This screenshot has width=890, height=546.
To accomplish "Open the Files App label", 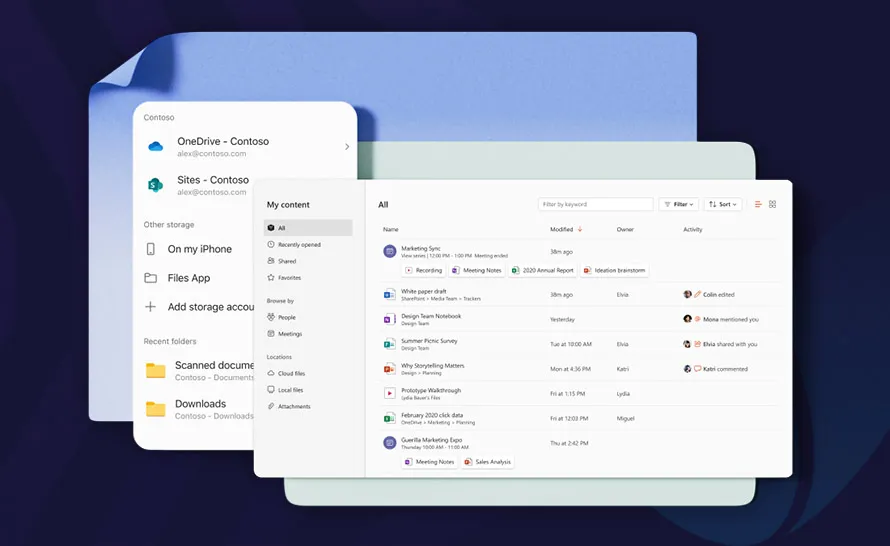I will 189,278.
